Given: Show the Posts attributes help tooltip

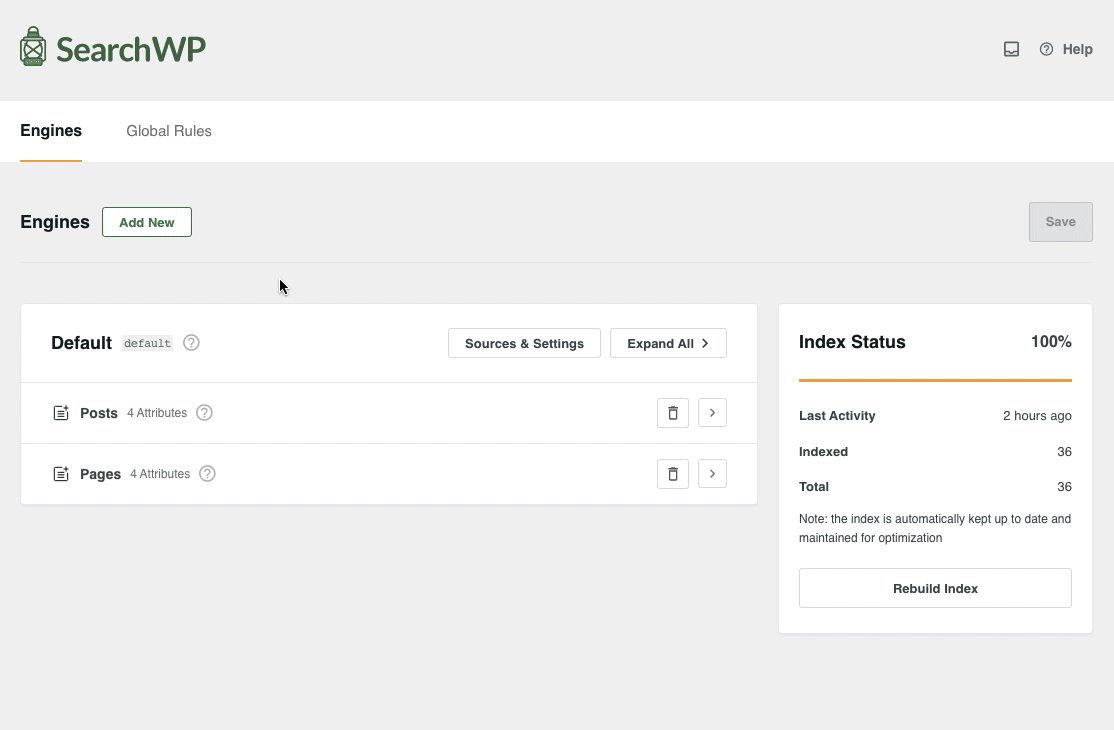Looking at the screenshot, I should tap(204, 412).
